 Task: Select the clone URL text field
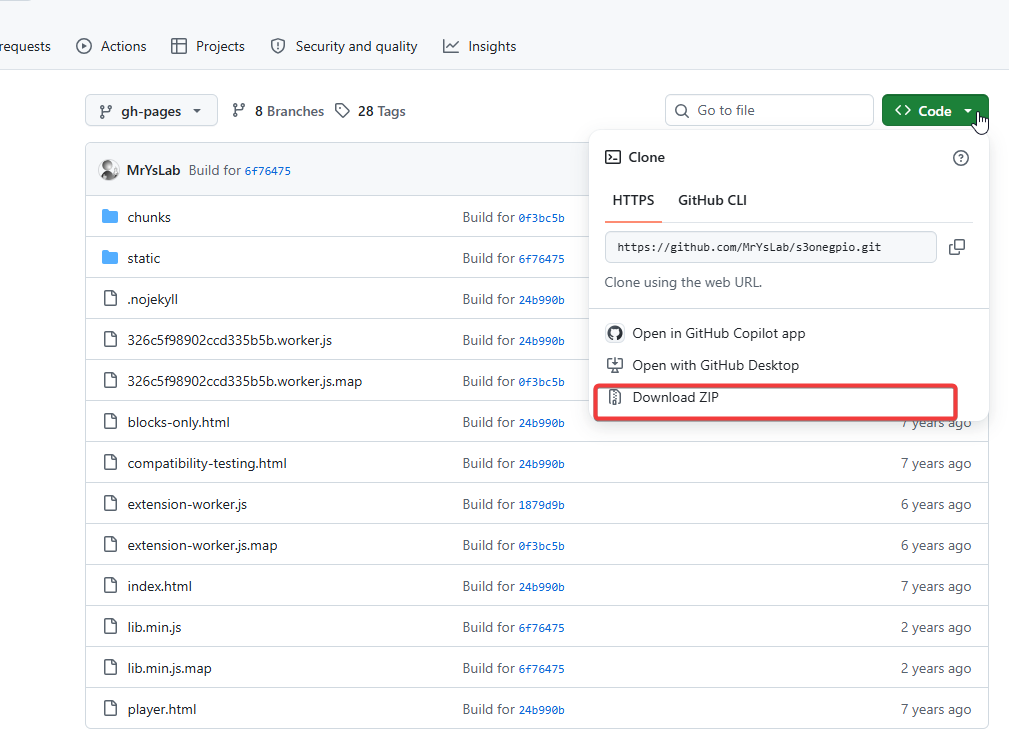coord(770,247)
